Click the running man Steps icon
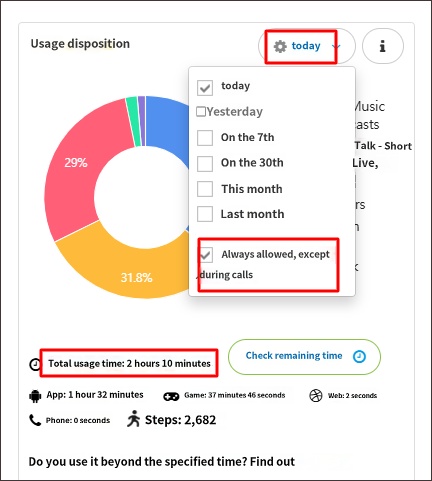This screenshot has width=432, height=481. (x=133, y=419)
